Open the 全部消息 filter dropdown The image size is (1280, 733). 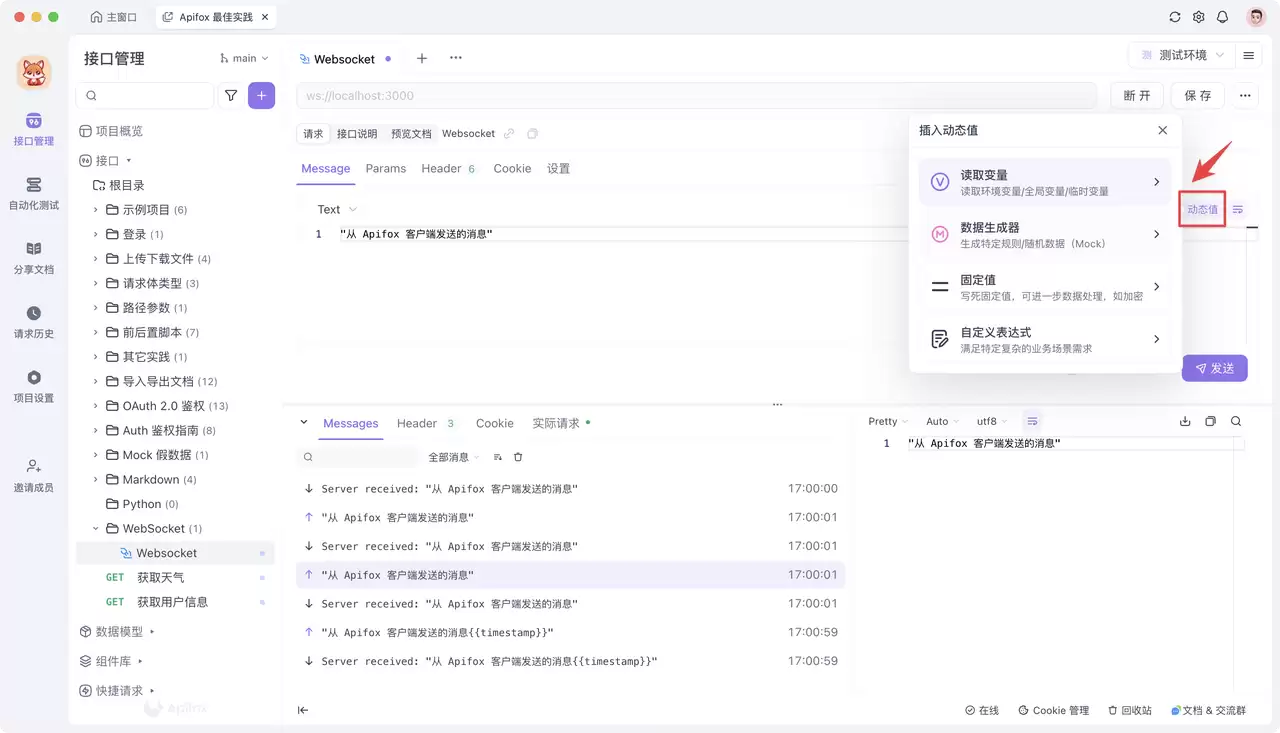(x=454, y=457)
